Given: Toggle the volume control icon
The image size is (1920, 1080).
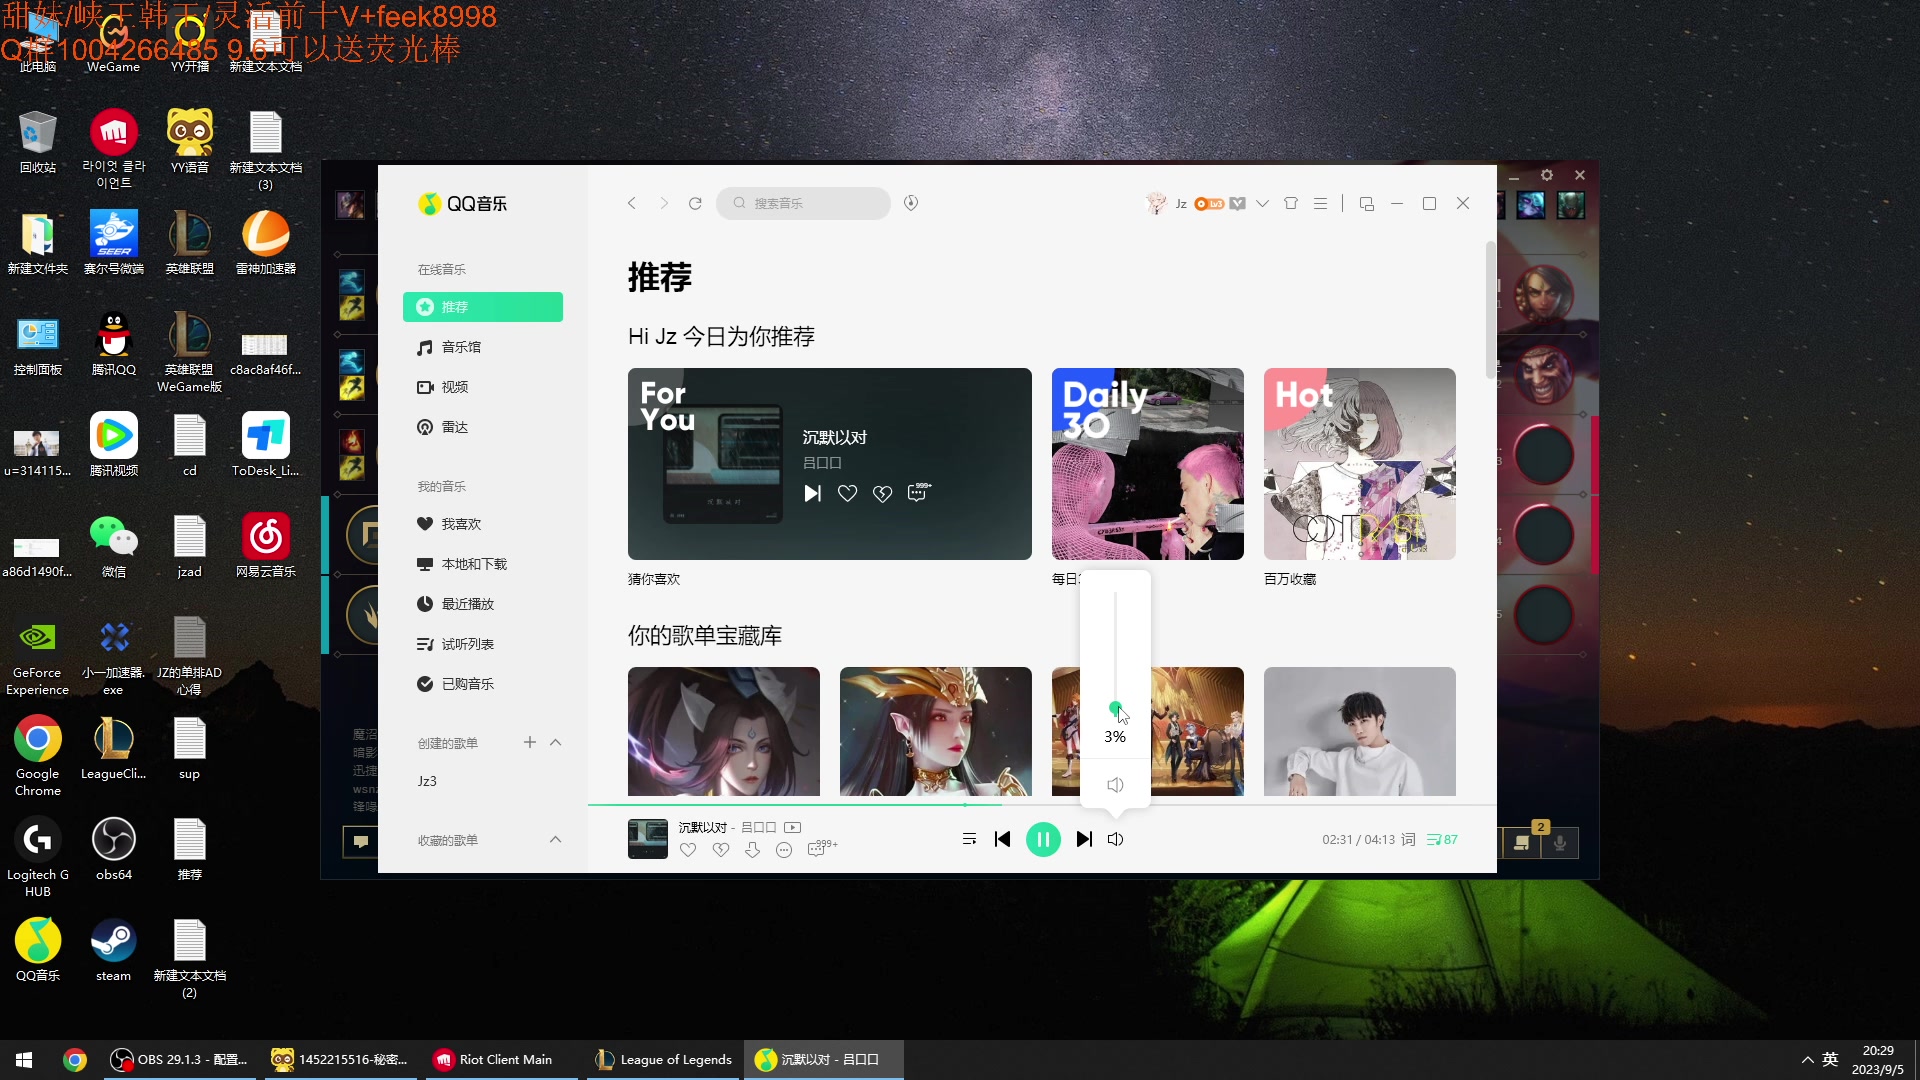Looking at the screenshot, I should [x=1115, y=839].
